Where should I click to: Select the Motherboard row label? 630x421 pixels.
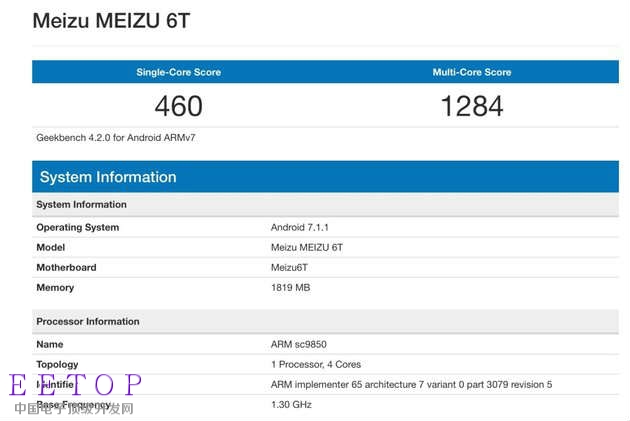[x=66, y=268]
